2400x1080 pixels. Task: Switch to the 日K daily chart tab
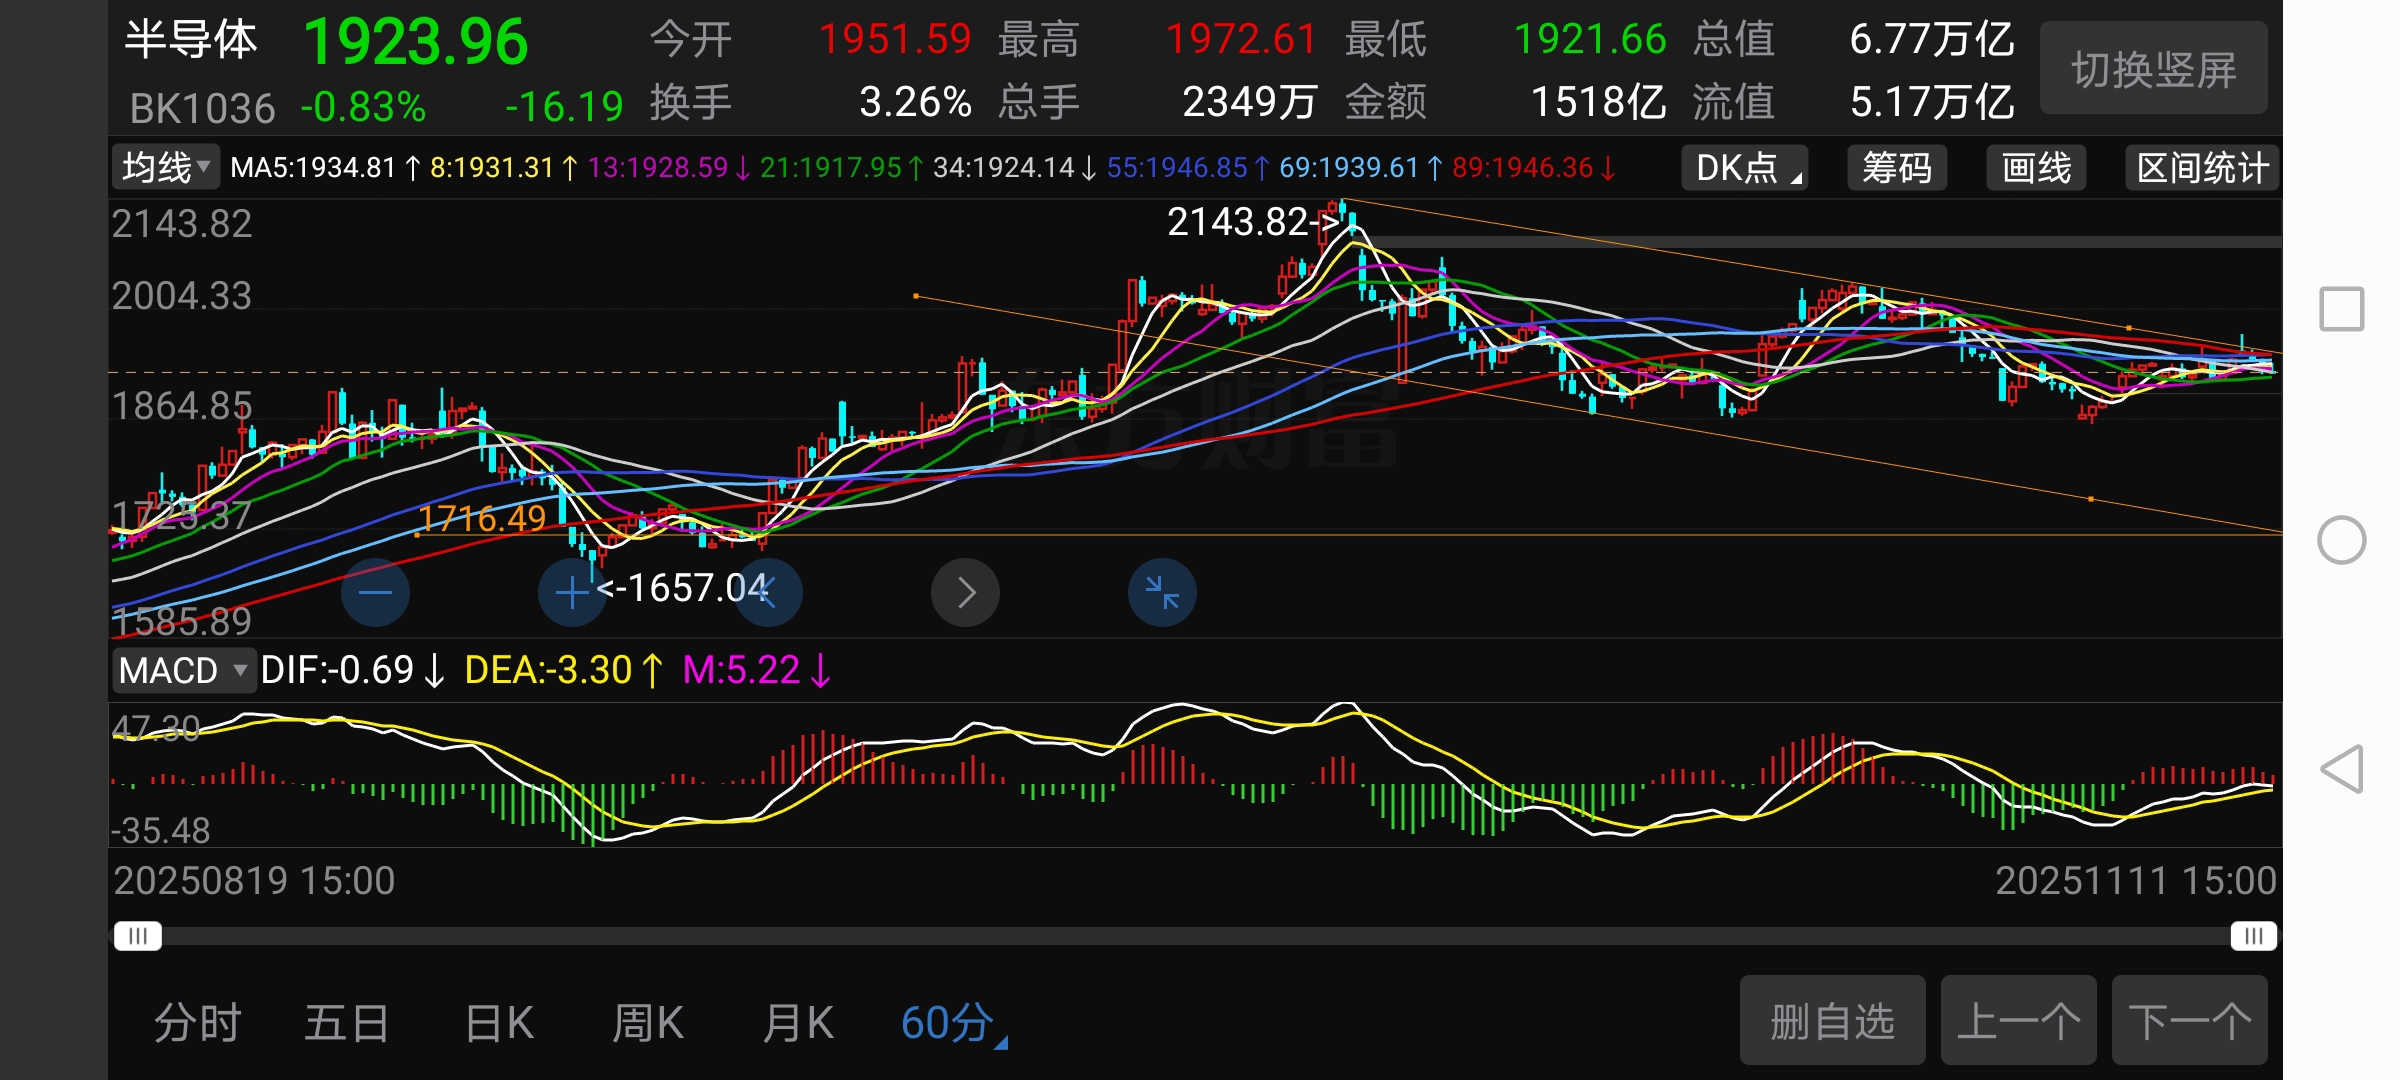pyautogui.click(x=500, y=1023)
